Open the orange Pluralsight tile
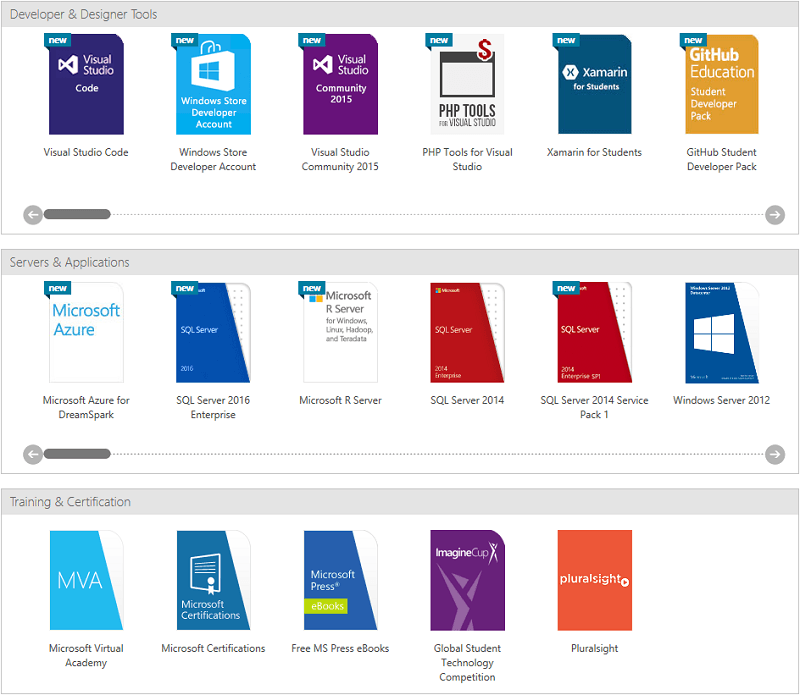This screenshot has height=695, width=800. [x=594, y=580]
